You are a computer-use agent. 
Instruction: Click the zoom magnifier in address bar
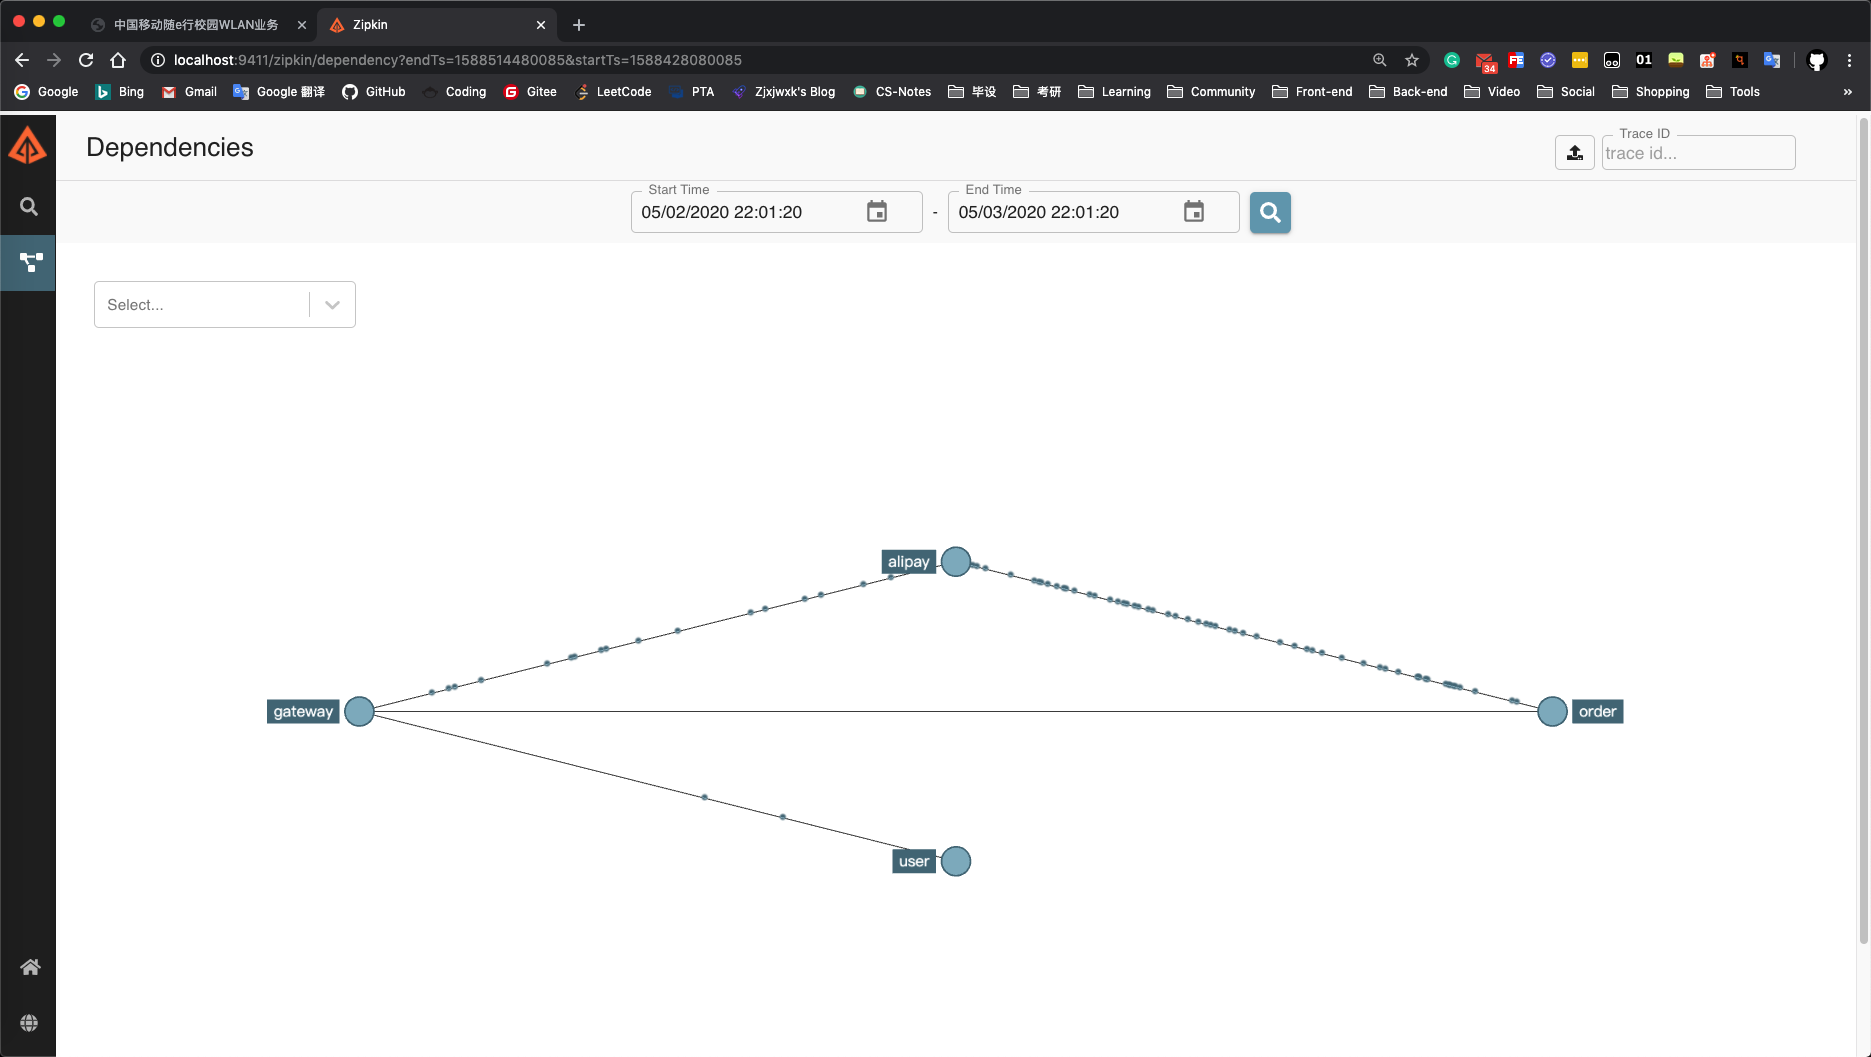click(x=1380, y=60)
